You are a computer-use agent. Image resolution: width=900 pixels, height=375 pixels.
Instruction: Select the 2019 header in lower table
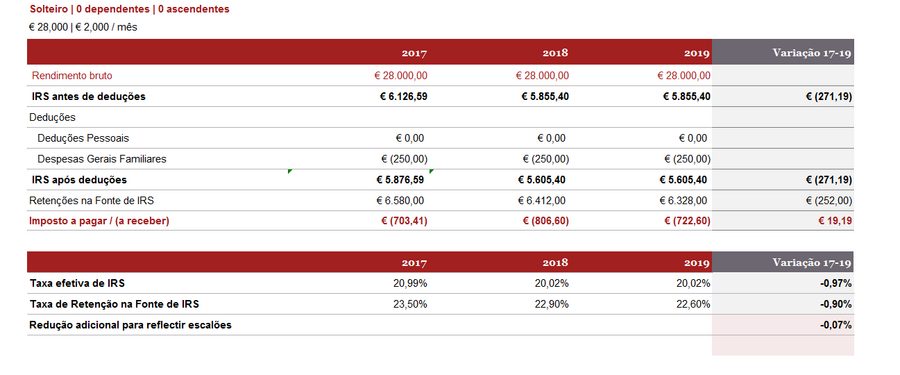pyautogui.click(x=697, y=262)
